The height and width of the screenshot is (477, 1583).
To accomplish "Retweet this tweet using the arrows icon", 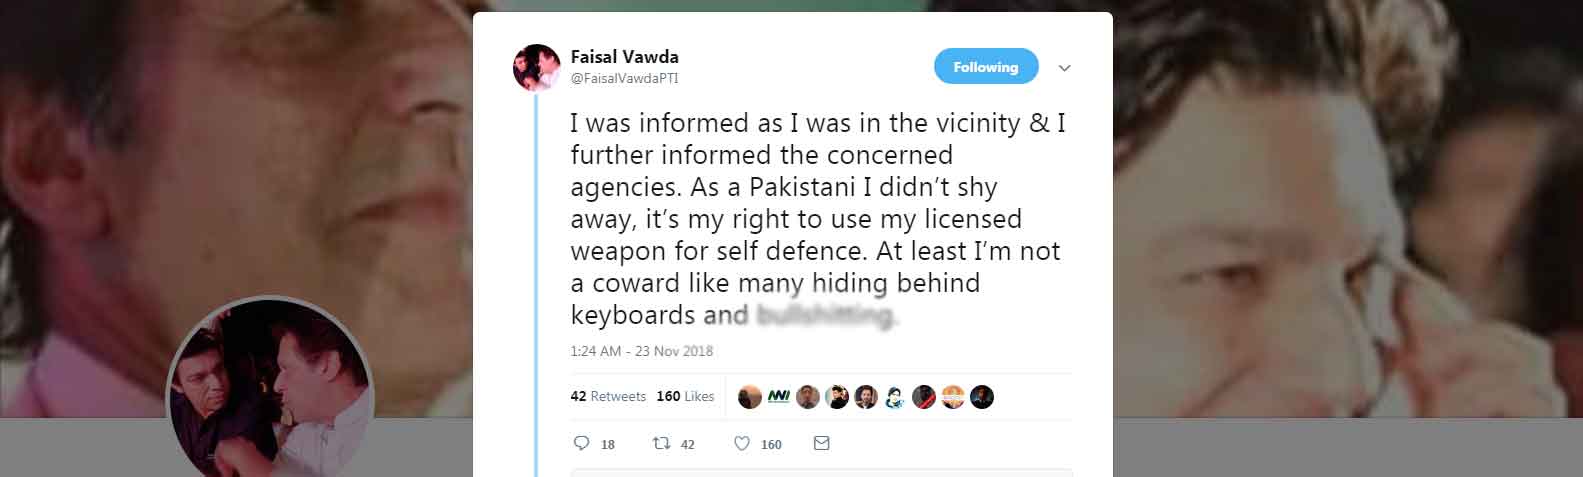I will click(x=661, y=443).
